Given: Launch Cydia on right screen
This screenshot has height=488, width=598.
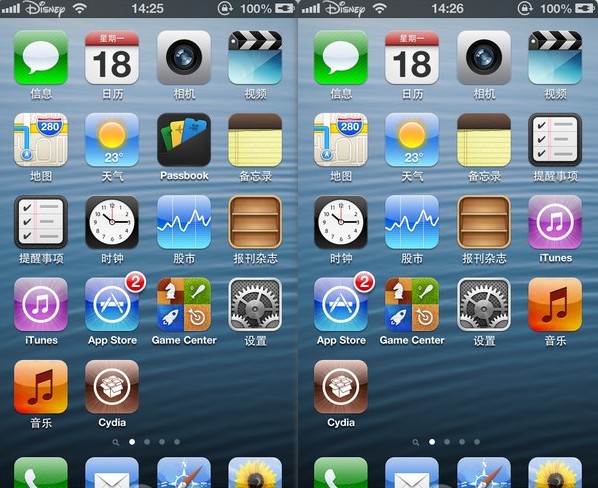Looking at the screenshot, I should [x=341, y=387].
